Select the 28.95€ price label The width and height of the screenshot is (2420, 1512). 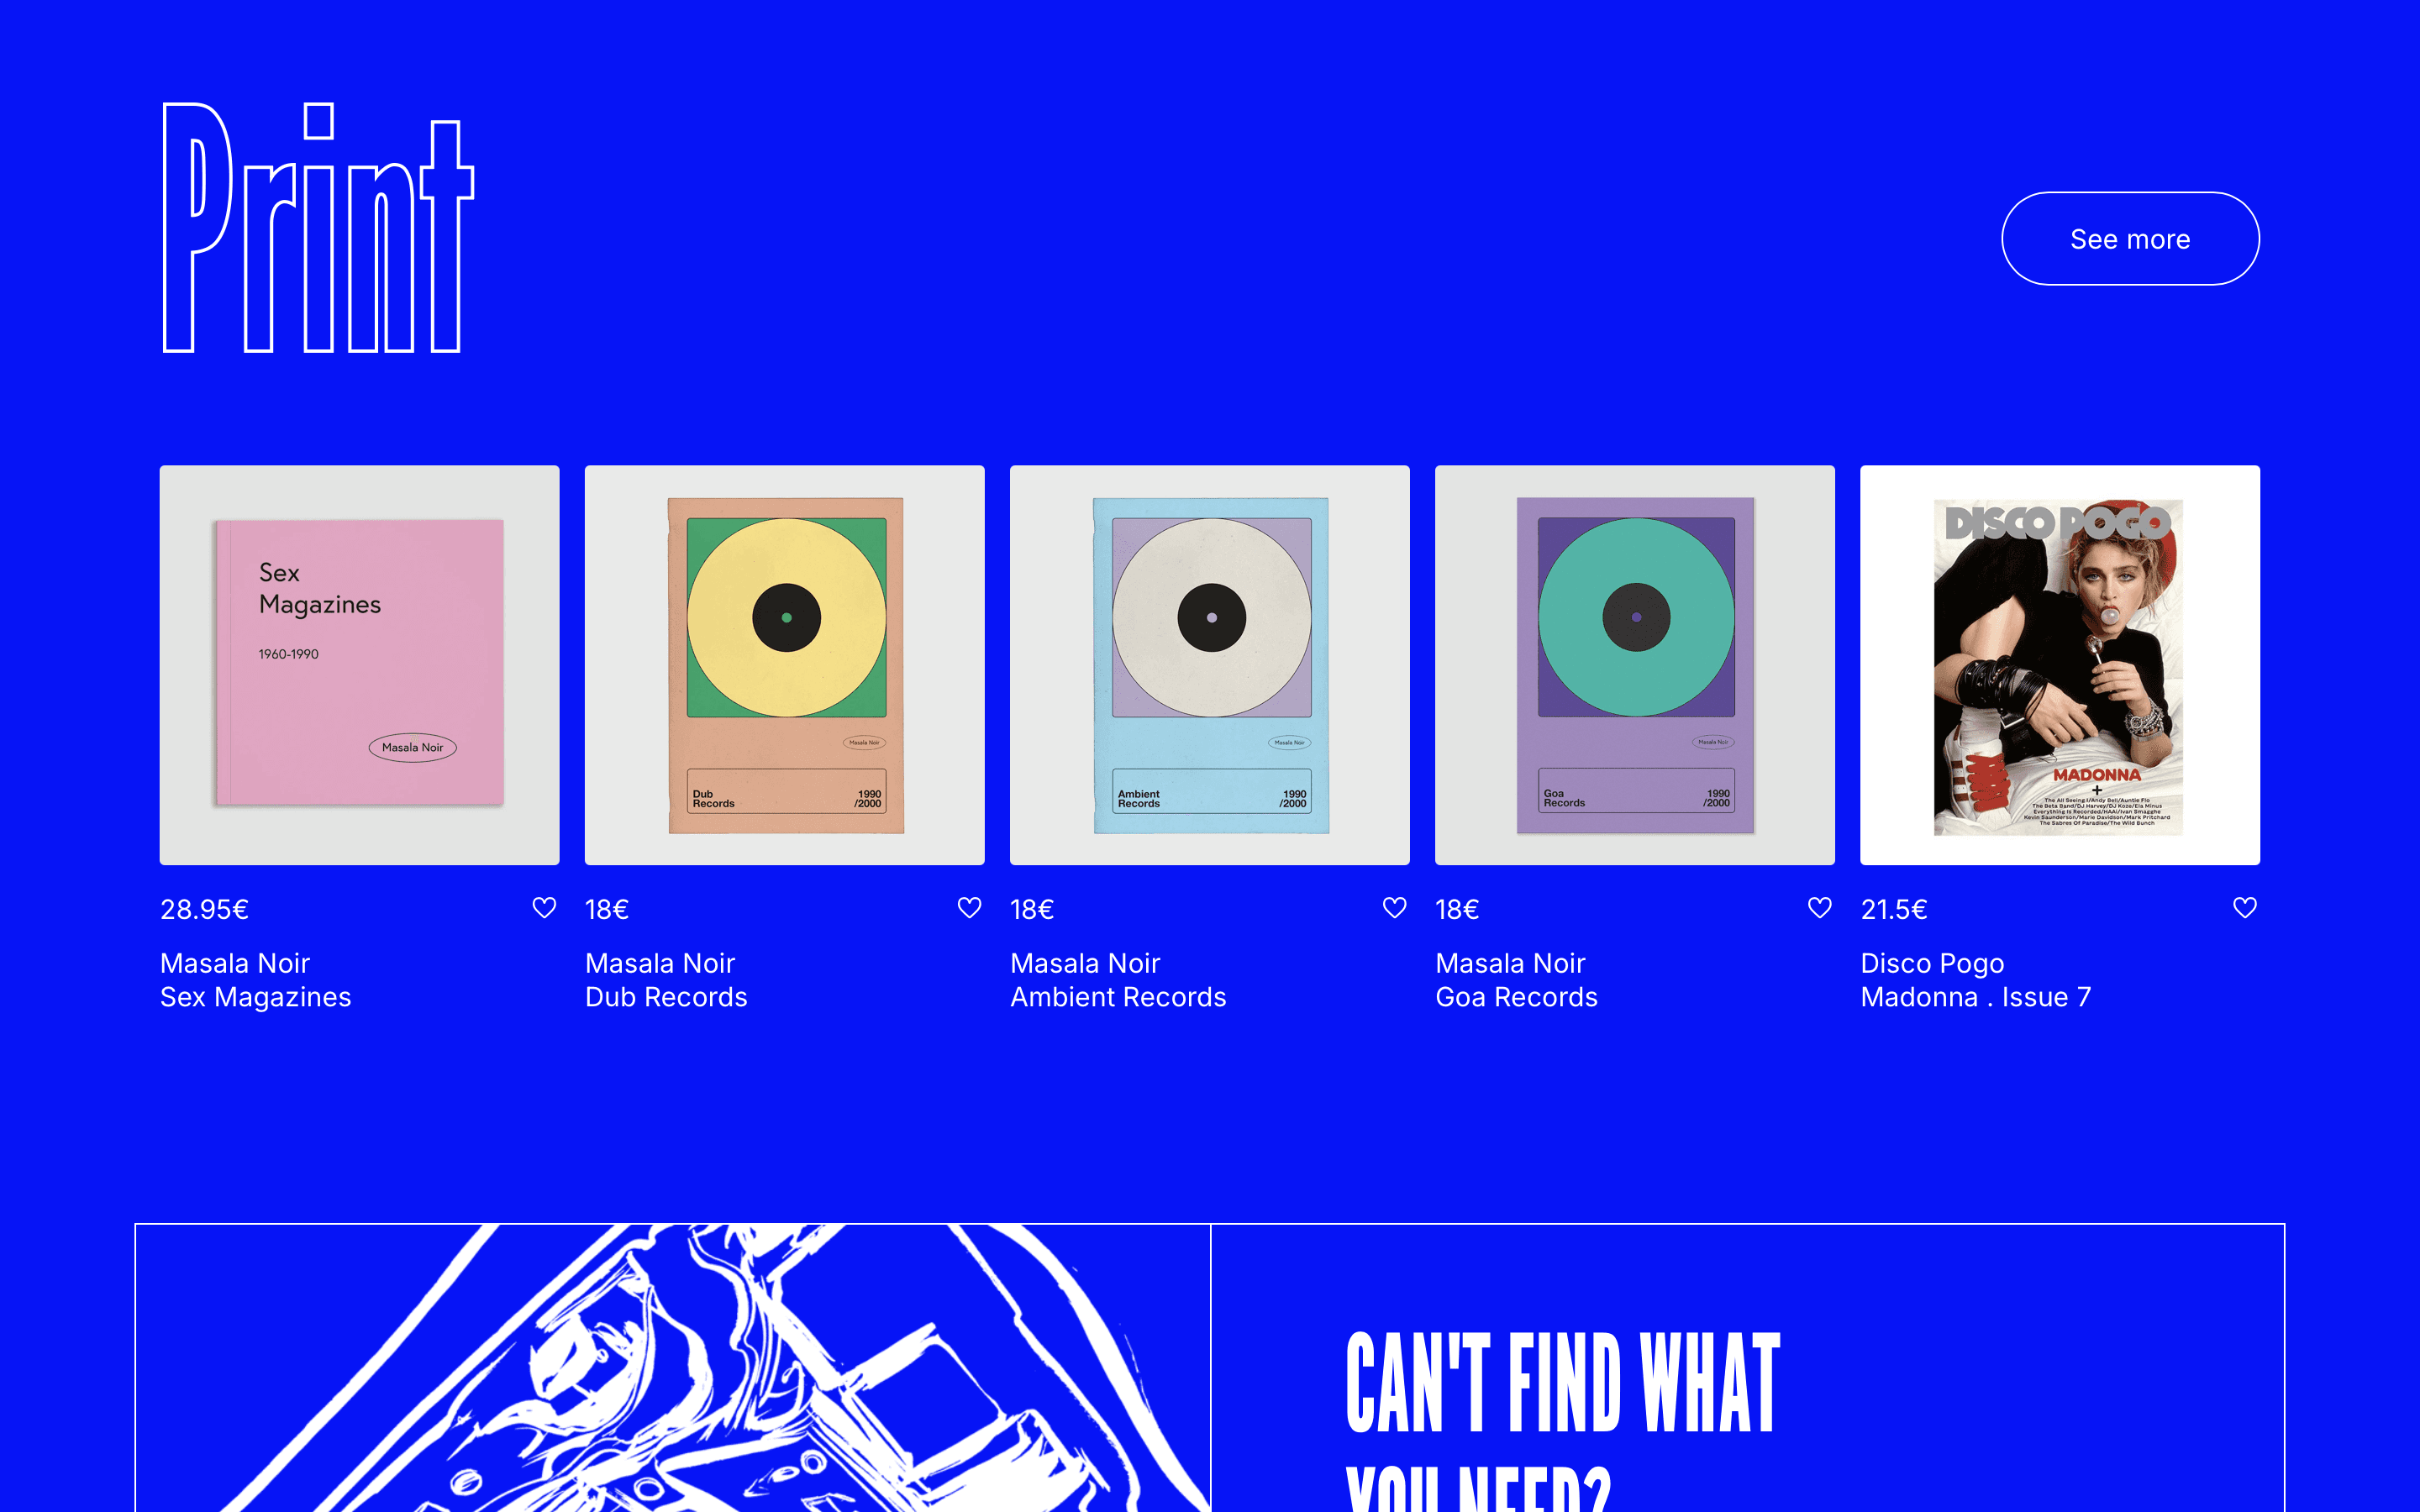click(x=205, y=909)
